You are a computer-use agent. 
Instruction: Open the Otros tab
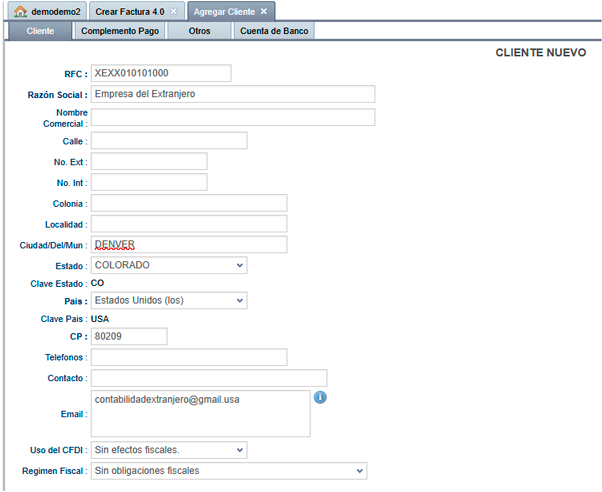pyautogui.click(x=200, y=31)
